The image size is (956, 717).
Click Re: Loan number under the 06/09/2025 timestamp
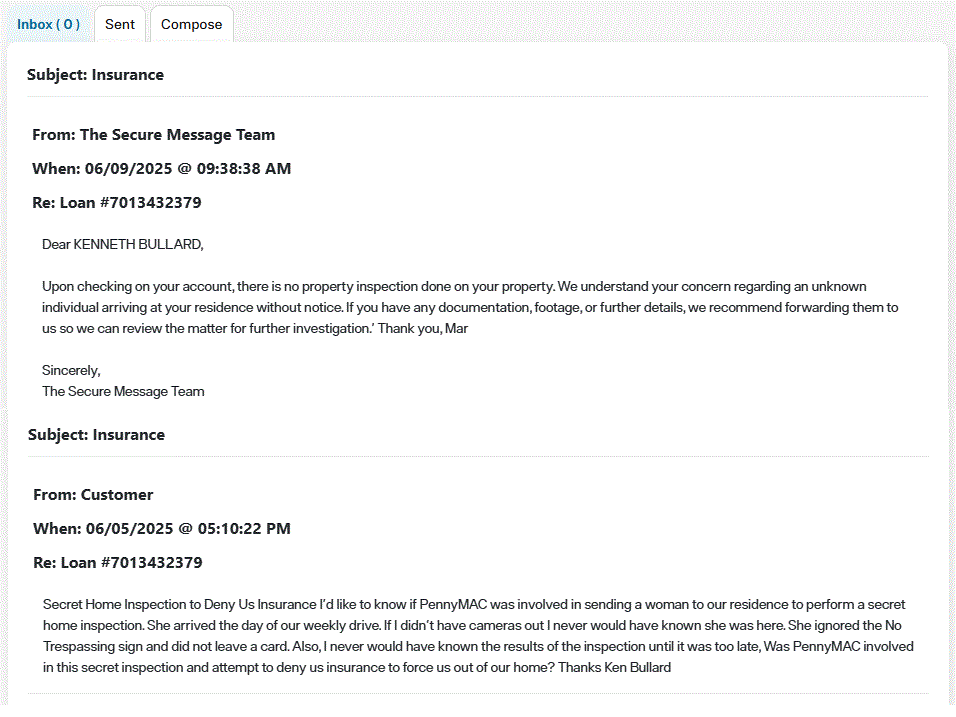coord(117,202)
